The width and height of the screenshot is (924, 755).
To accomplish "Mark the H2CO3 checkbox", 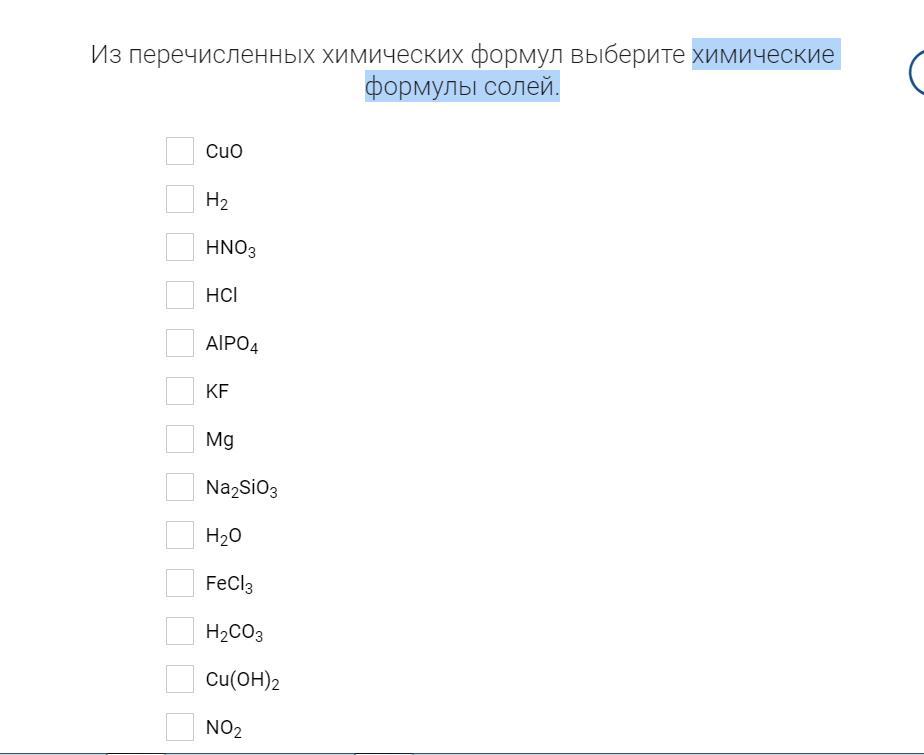I will (x=180, y=631).
